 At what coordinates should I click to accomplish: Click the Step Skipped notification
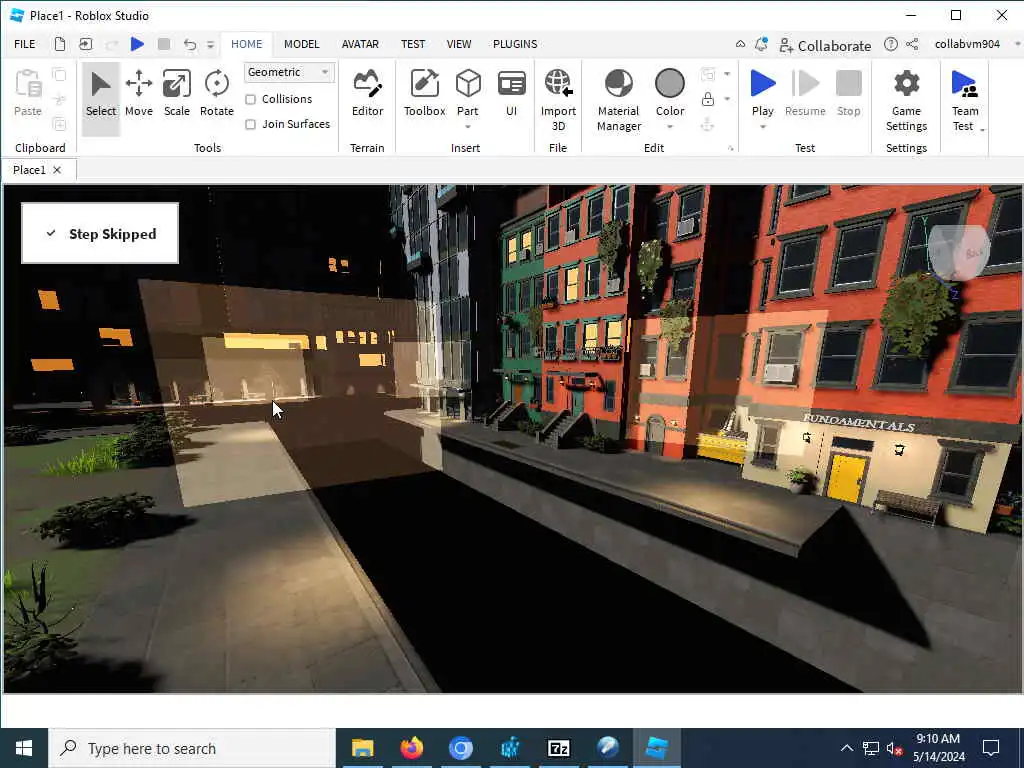point(100,233)
